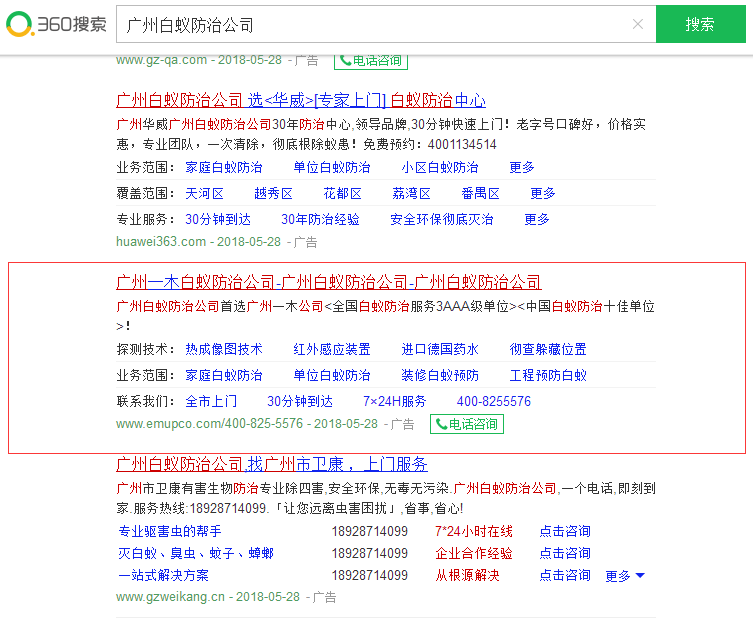Click 点击咨询 beside 企业合作经验
Screen dimensions: 753x619
(565, 553)
